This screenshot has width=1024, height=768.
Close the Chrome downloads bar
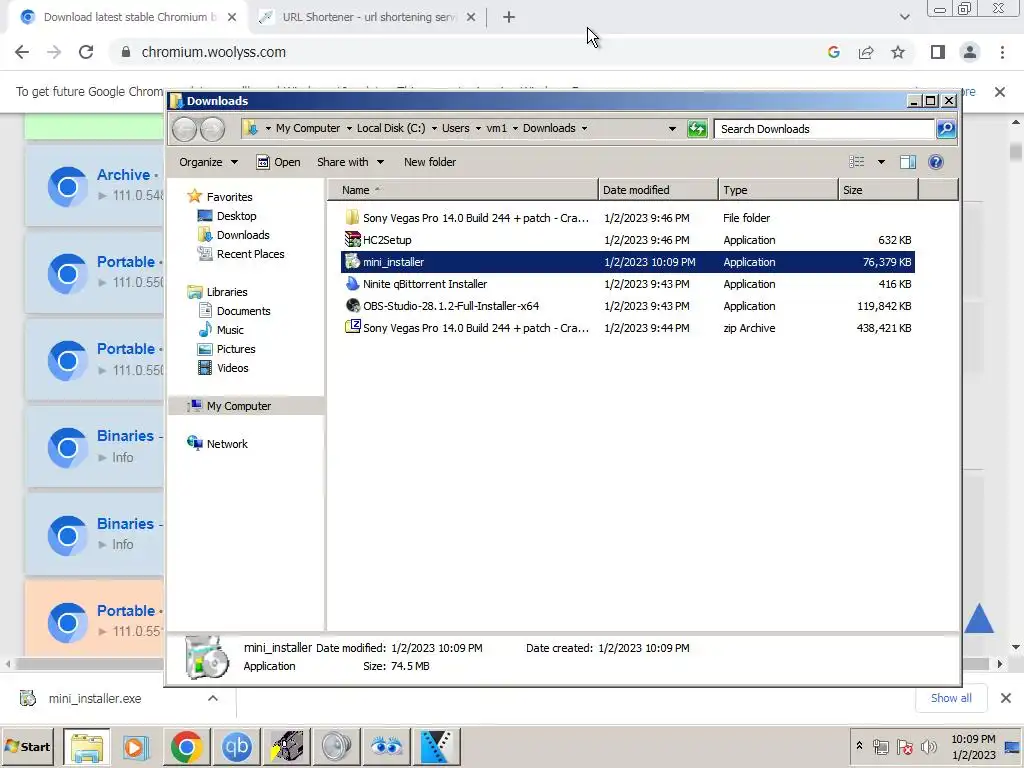click(1006, 698)
